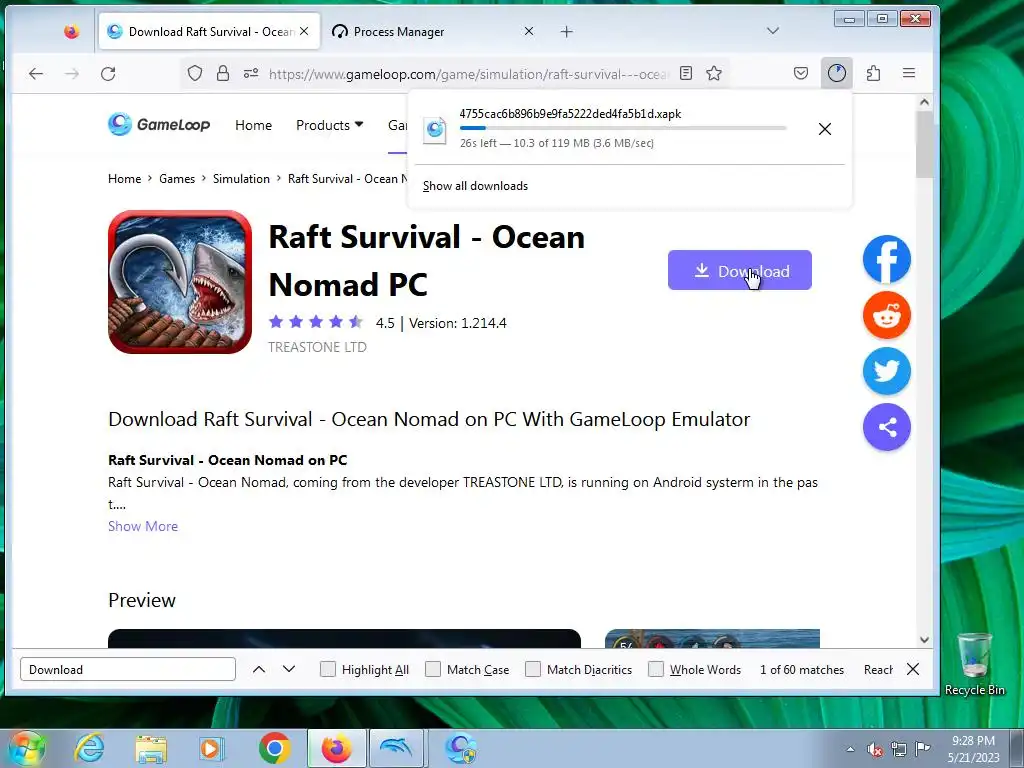Open a new tab with plus button
Viewport: 1024px width, 768px height.
click(566, 31)
